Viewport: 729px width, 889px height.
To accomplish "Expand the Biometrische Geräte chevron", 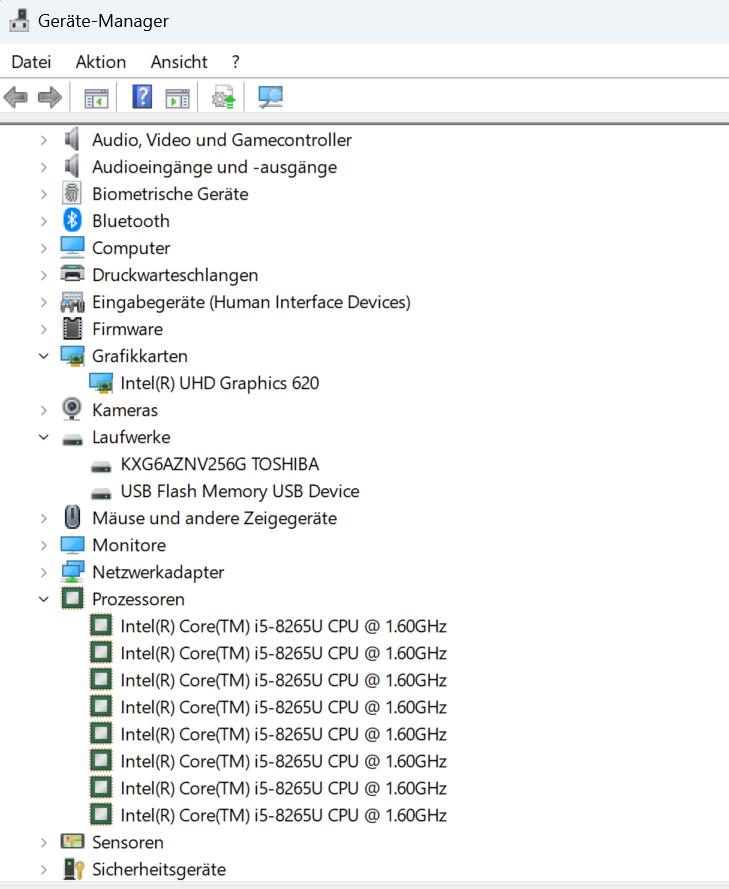I will (44, 194).
